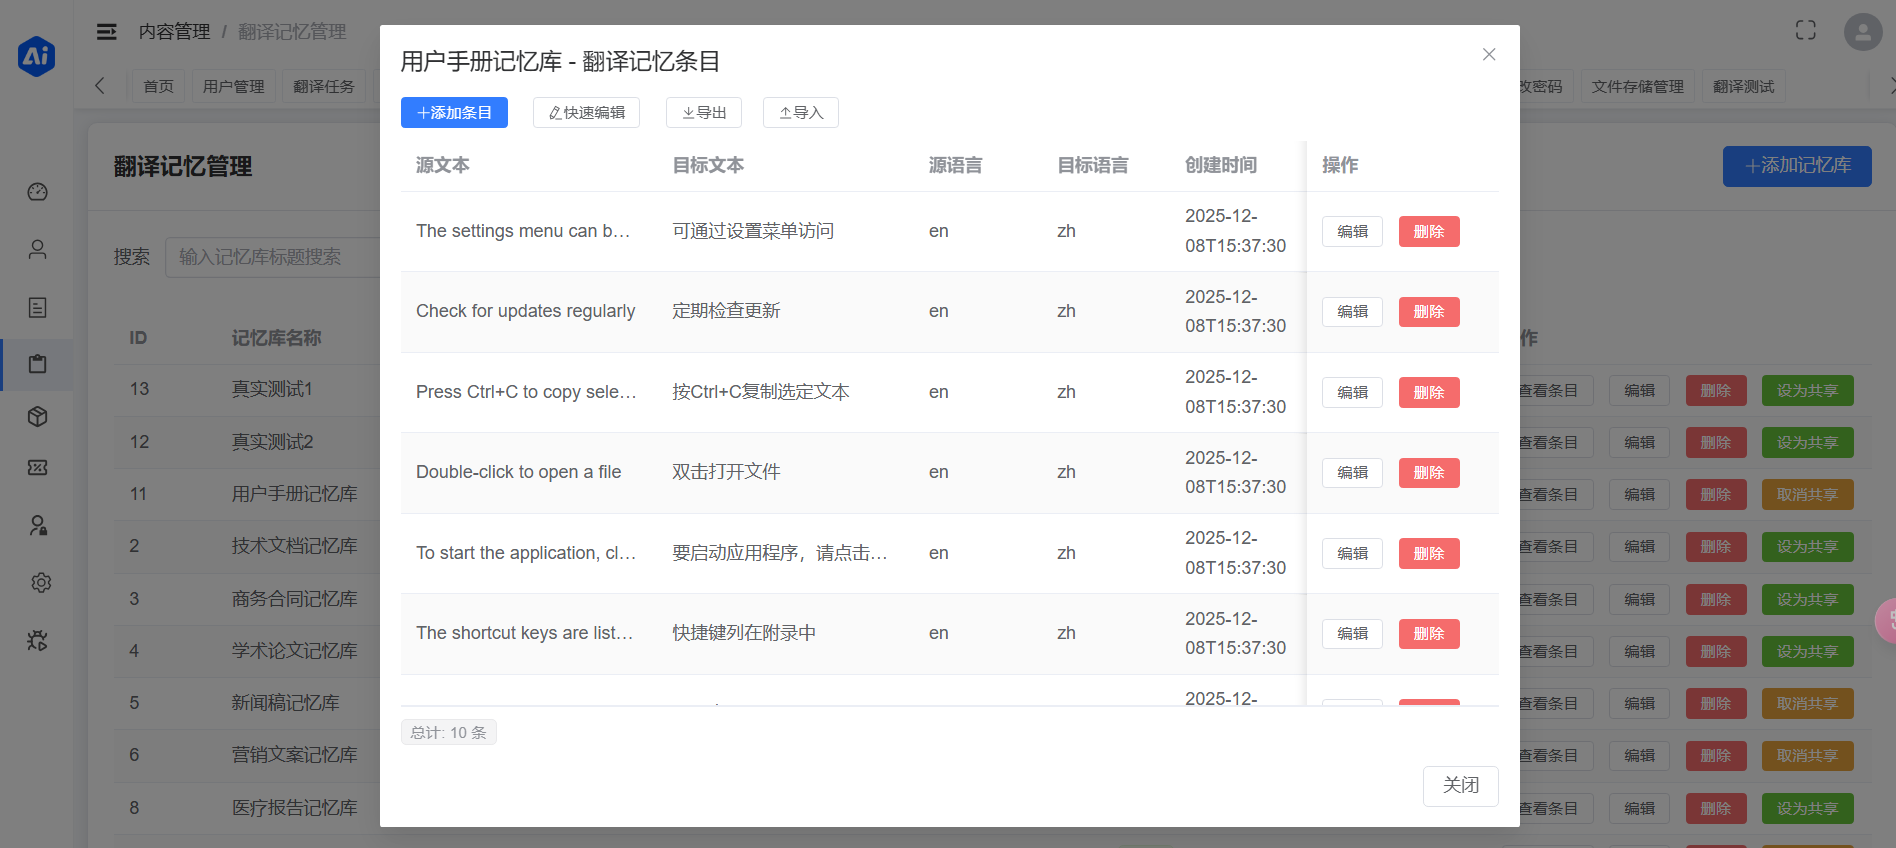Click 取消共享 for 新闻稿记忆库 row
This screenshot has height=848, width=1896.
pyautogui.click(x=1807, y=704)
